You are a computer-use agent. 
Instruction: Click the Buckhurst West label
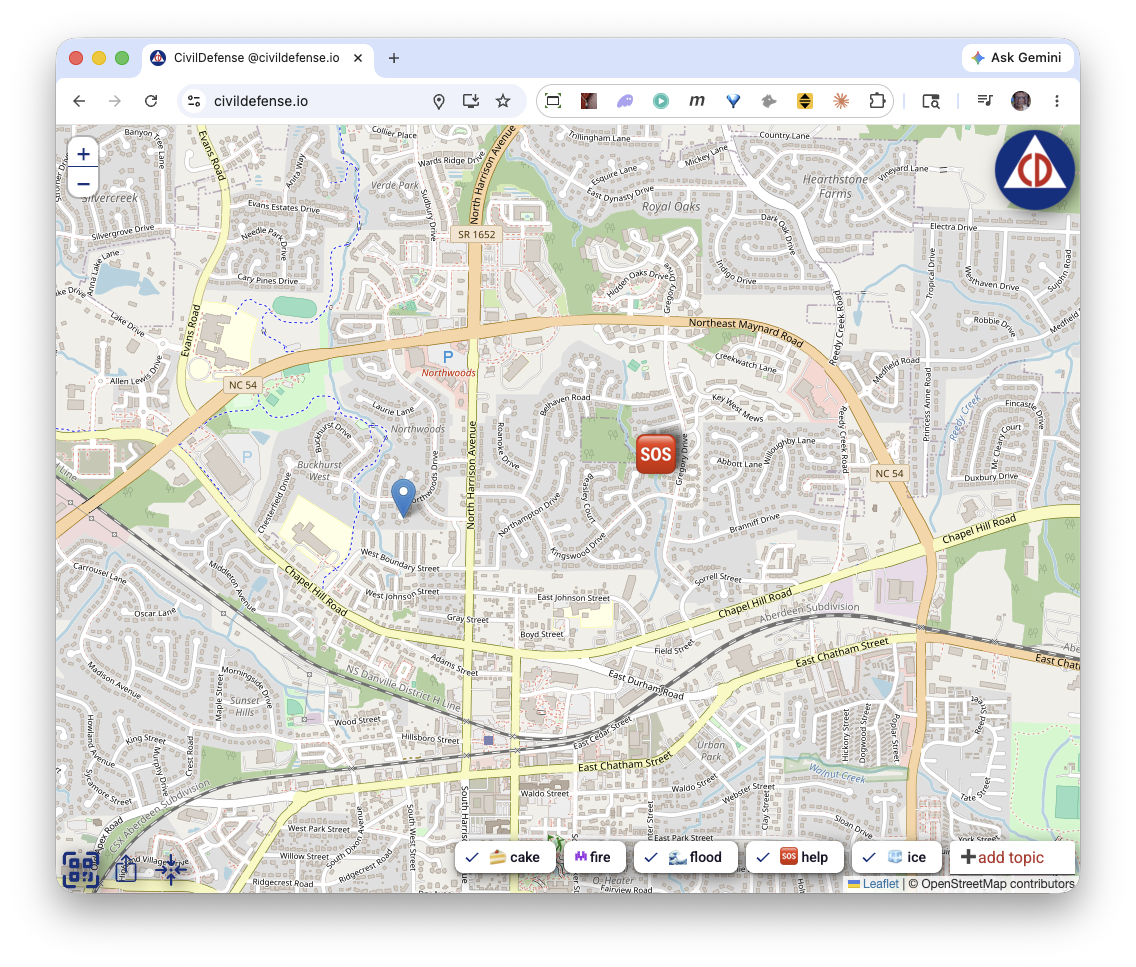pyautogui.click(x=320, y=470)
